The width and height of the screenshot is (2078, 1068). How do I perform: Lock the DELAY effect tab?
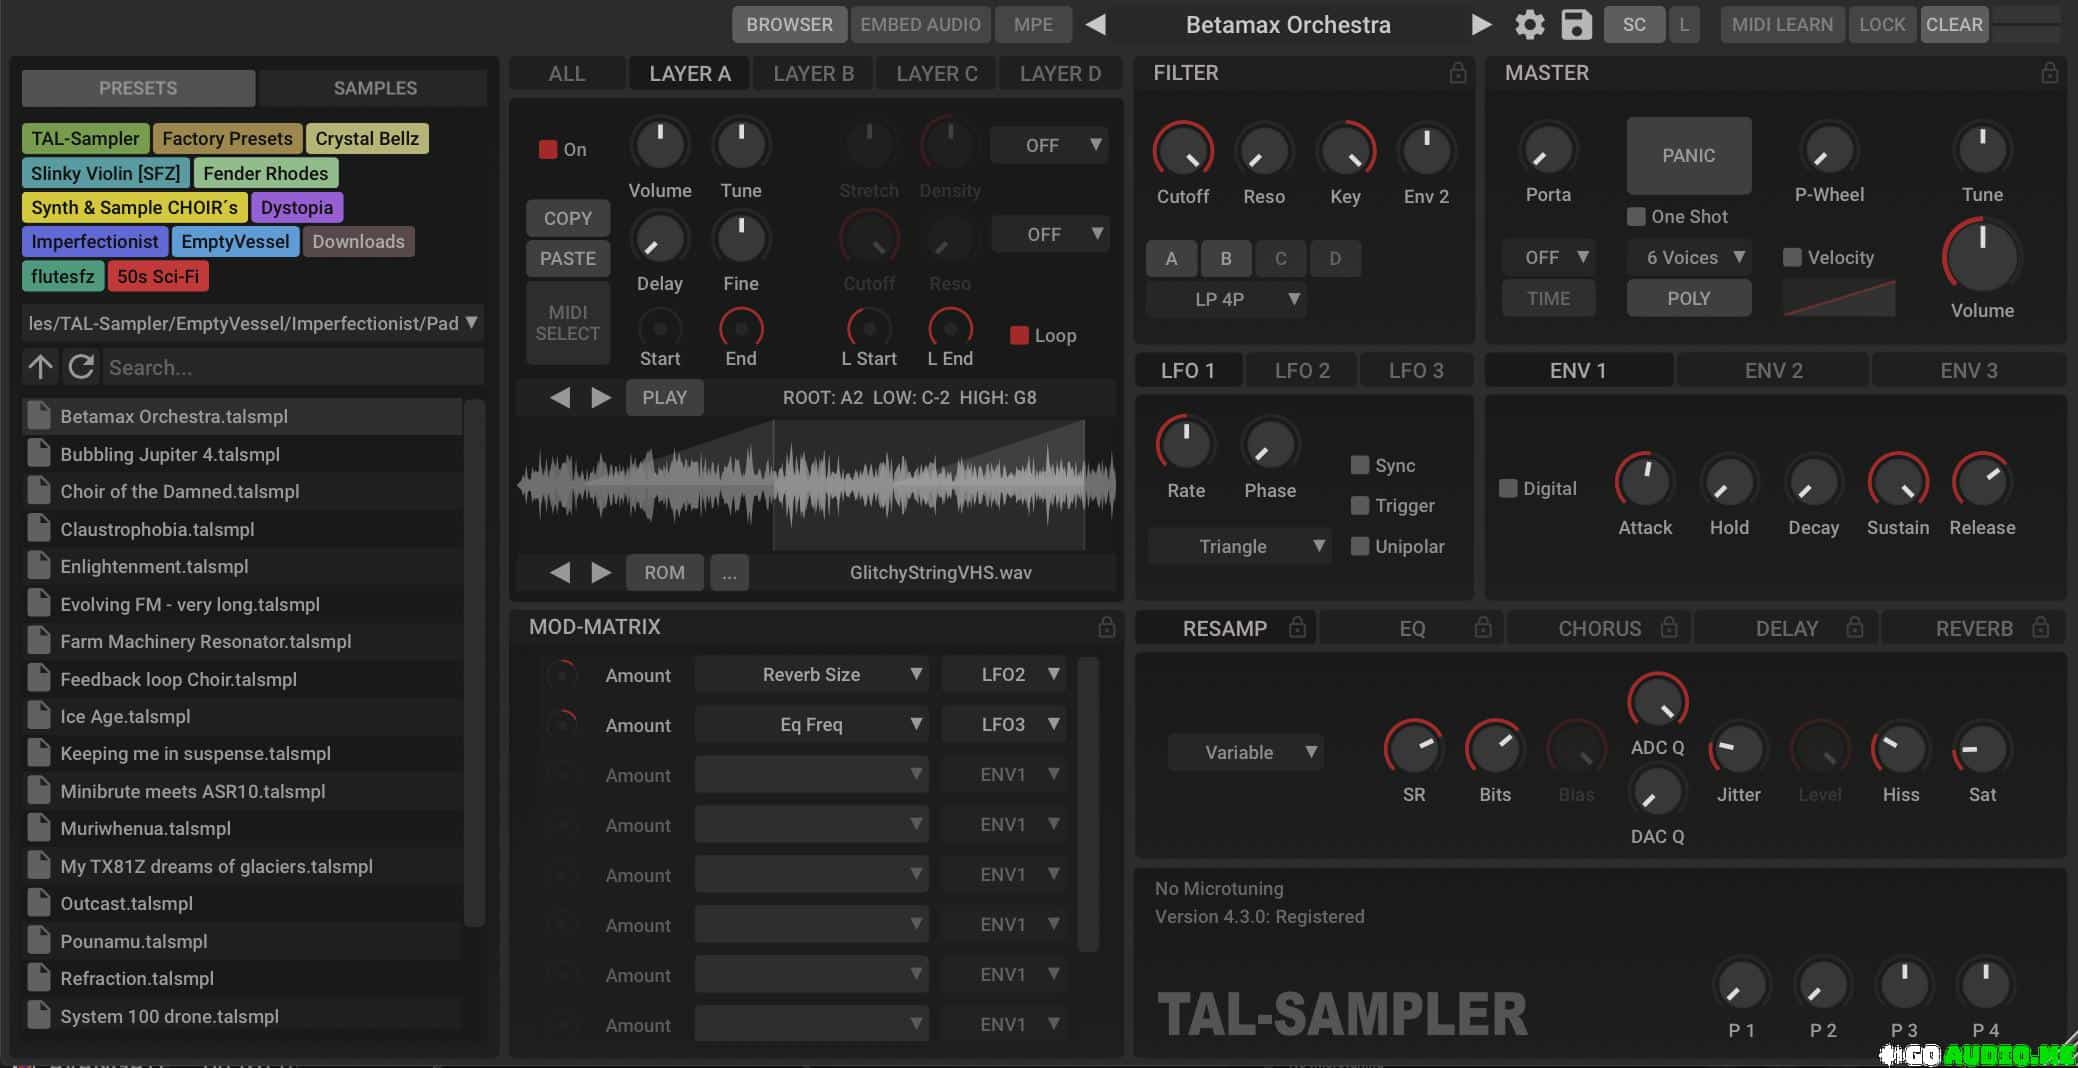coord(1854,627)
